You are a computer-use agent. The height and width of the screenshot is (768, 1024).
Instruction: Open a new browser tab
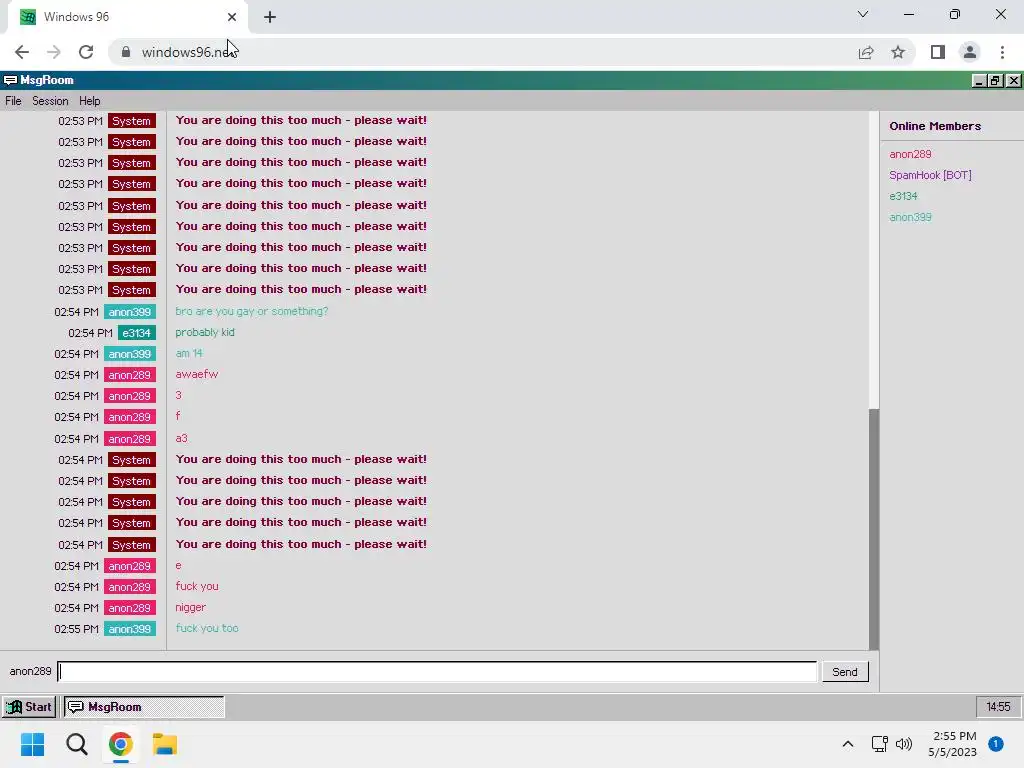click(x=270, y=17)
